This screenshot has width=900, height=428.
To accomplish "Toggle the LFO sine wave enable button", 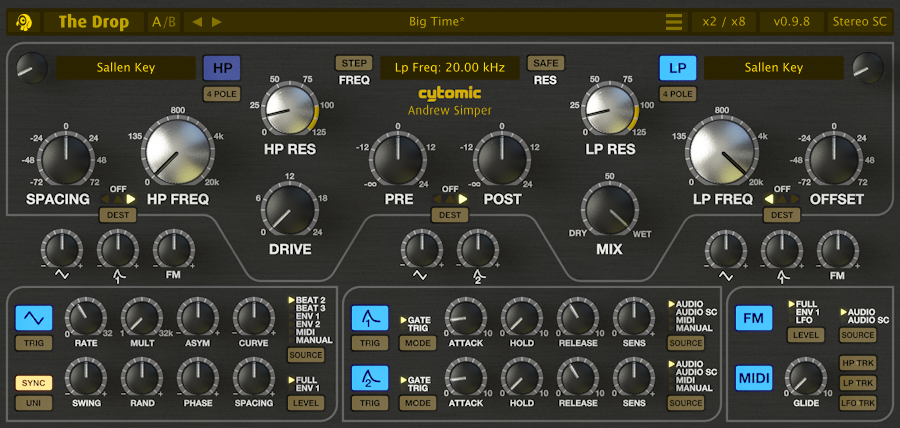I will [33, 318].
